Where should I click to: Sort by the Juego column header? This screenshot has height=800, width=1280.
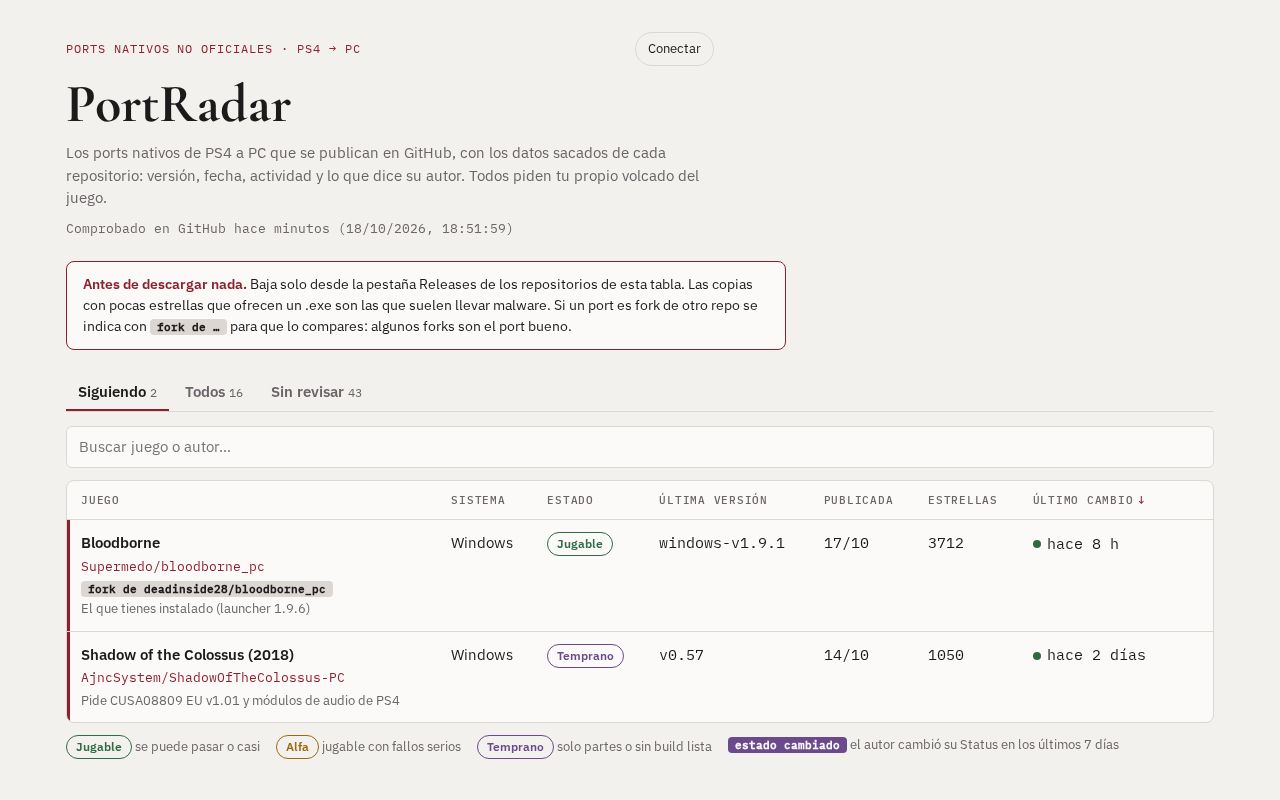100,500
